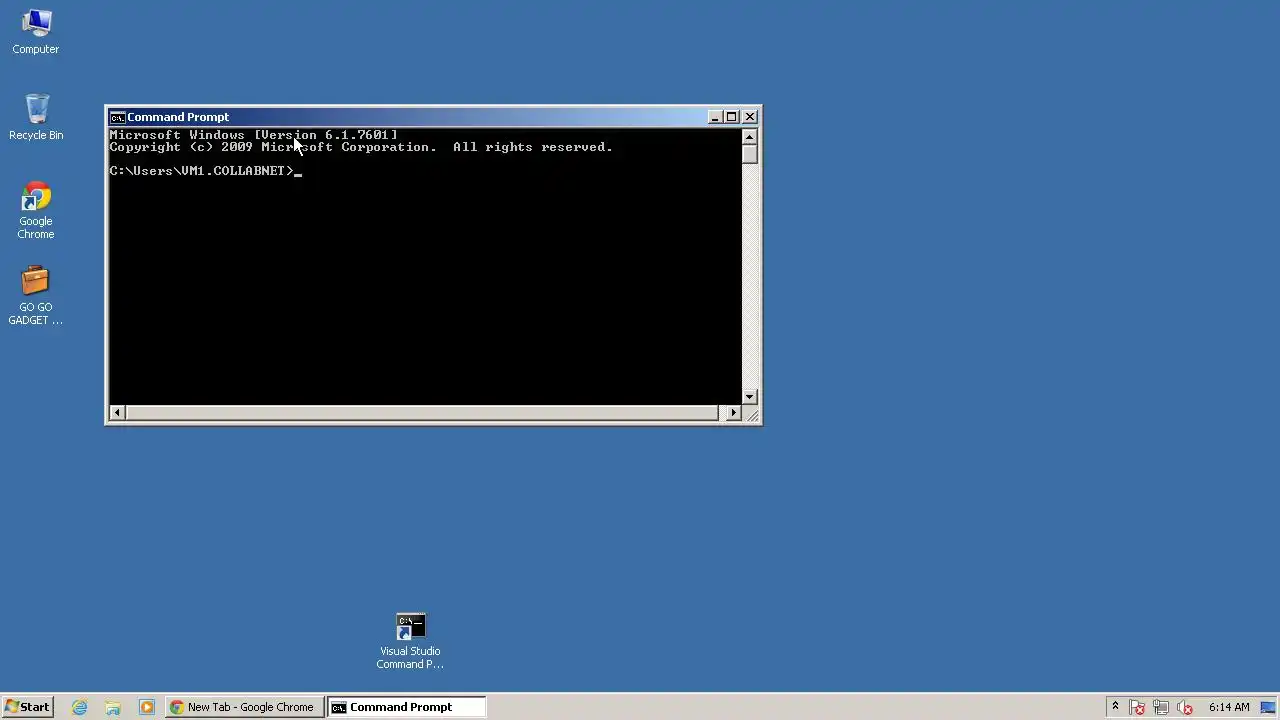
Task: Click the Microsoft Windows version line
Action: coord(253,135)
